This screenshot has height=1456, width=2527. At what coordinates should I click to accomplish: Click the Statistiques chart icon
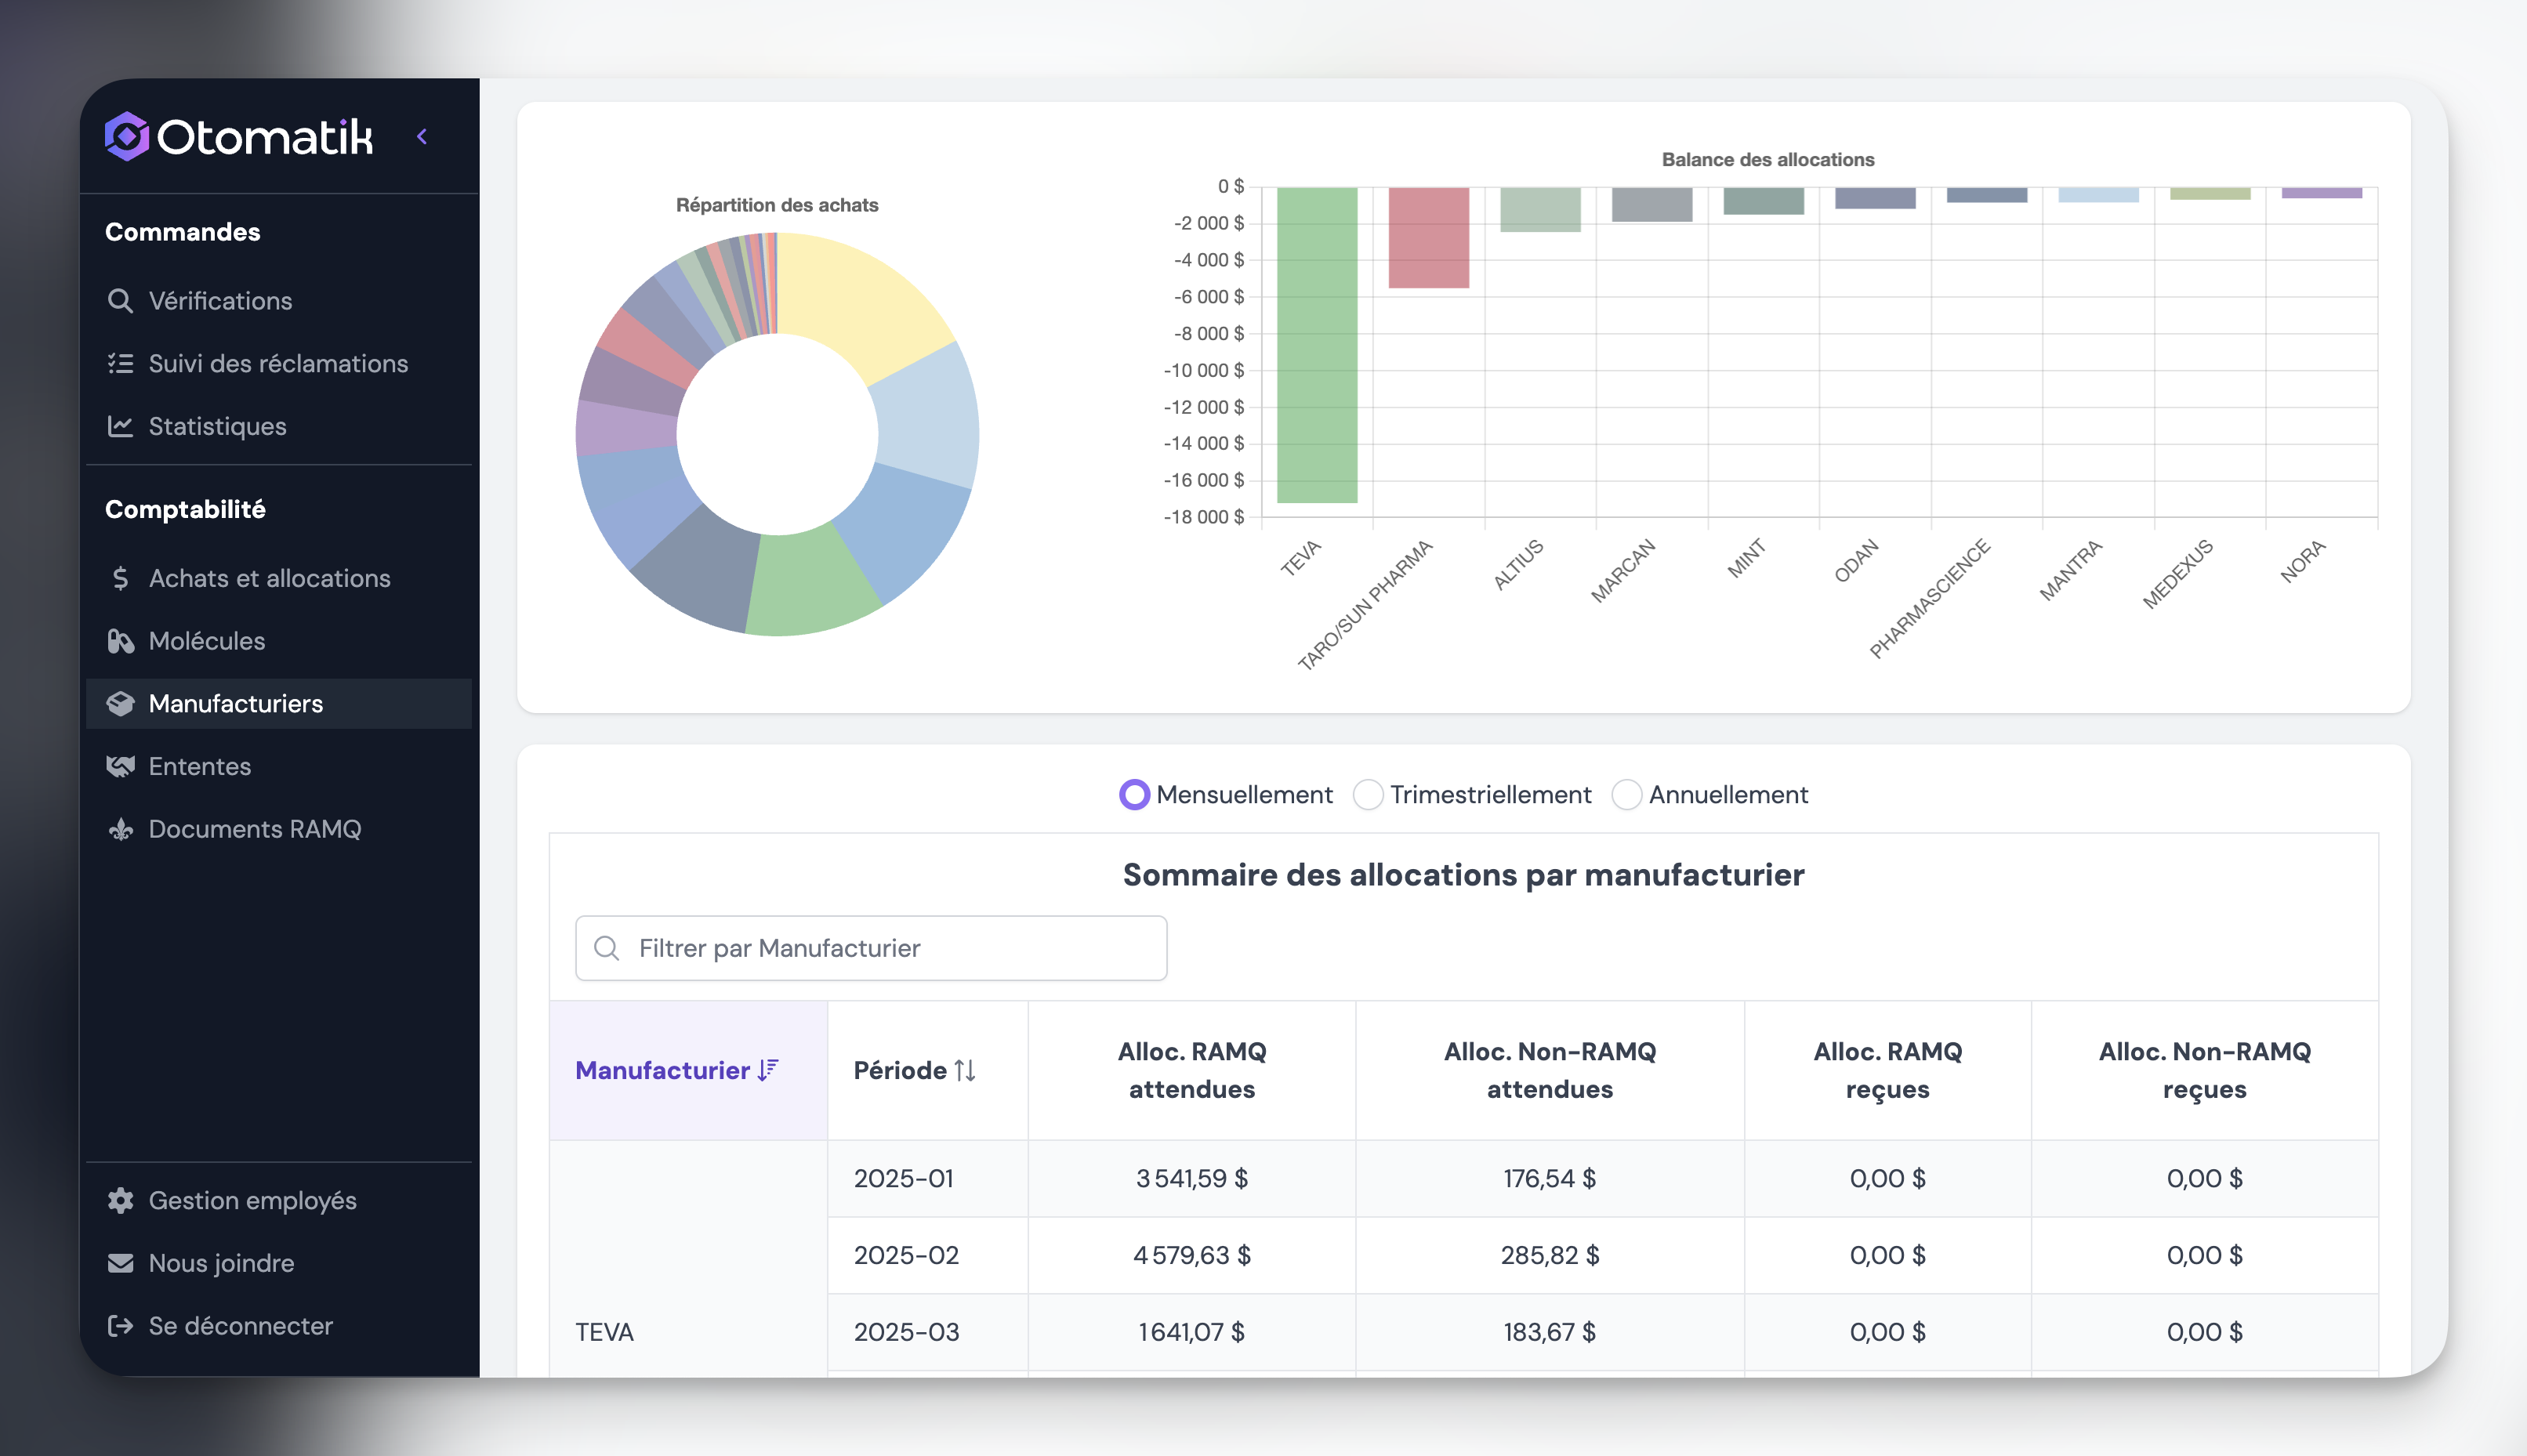(x=120, y=426)
